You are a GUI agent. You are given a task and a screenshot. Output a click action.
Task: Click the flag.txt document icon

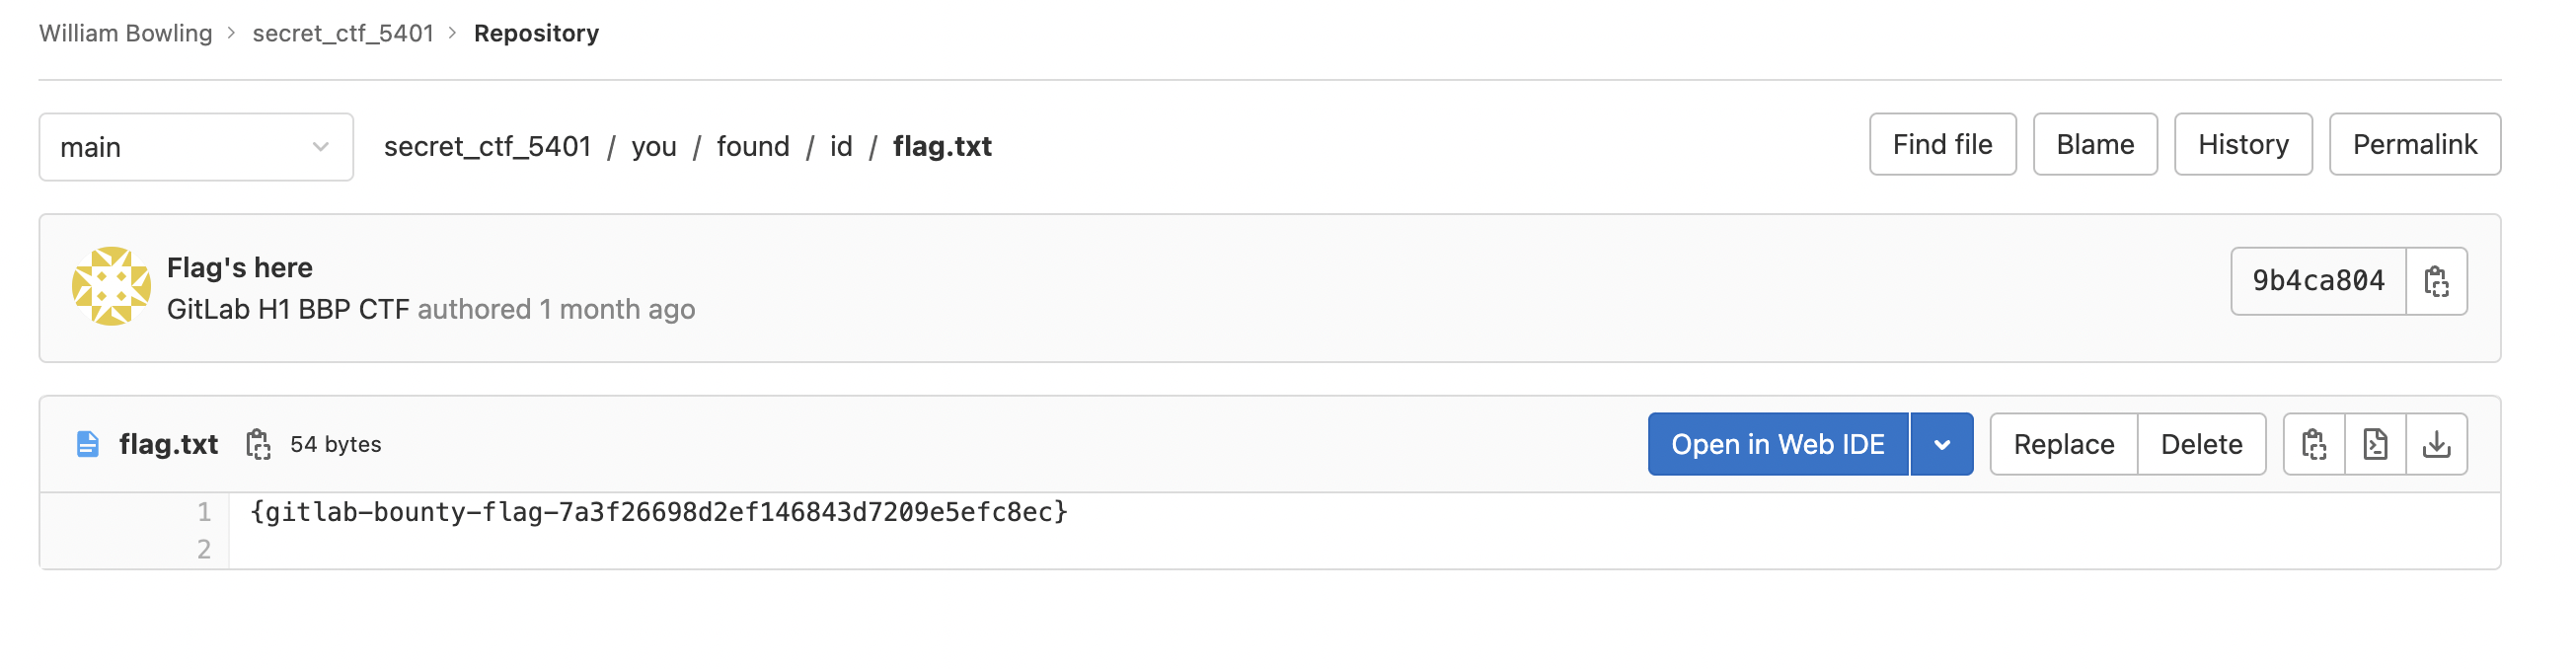pos(88,444)
